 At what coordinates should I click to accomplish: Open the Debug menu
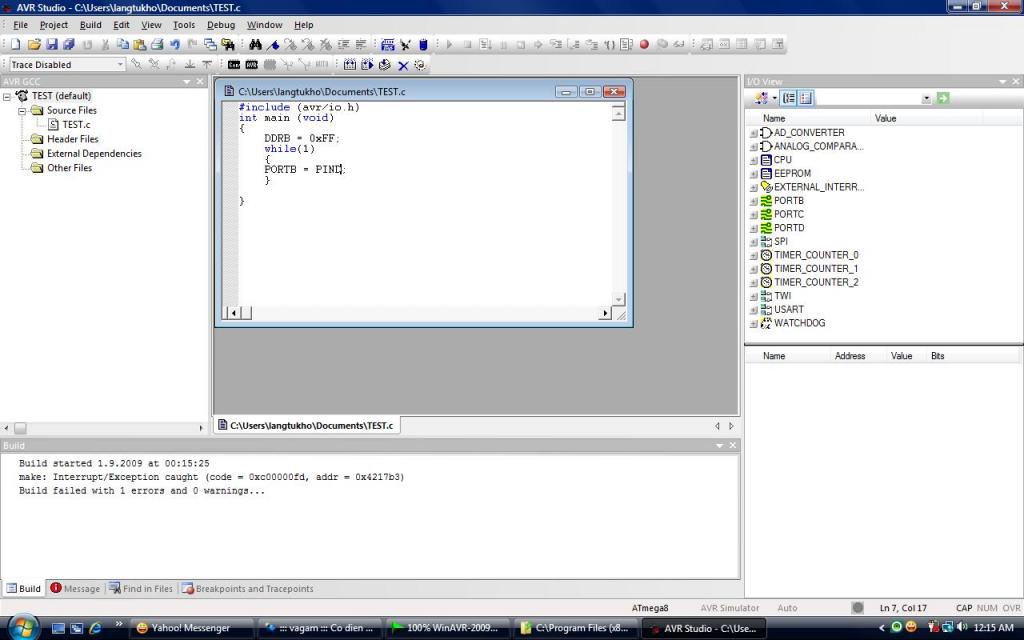[220, 25]
